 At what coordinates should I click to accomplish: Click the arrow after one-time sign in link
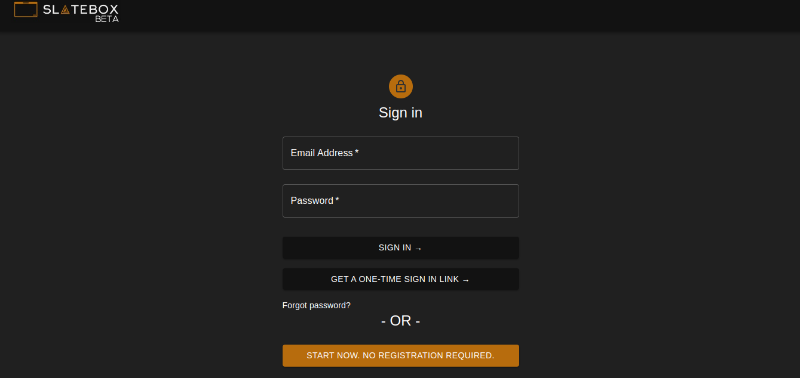465,280
